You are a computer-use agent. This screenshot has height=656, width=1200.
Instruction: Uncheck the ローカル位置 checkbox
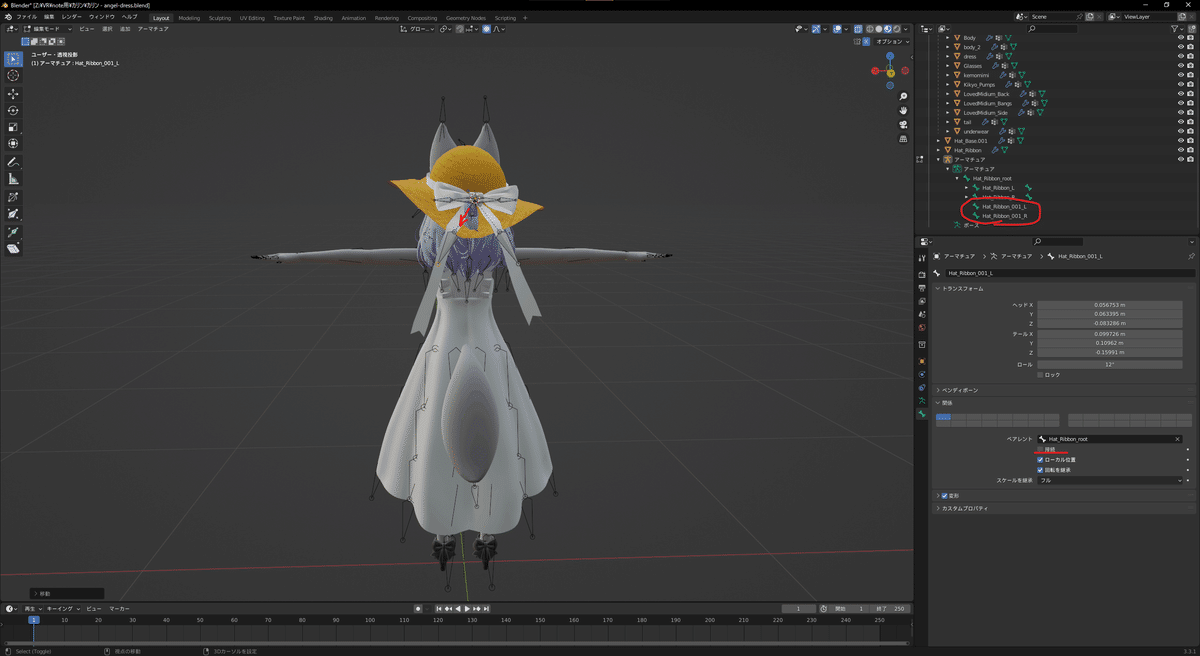[x=1040, y=460]
